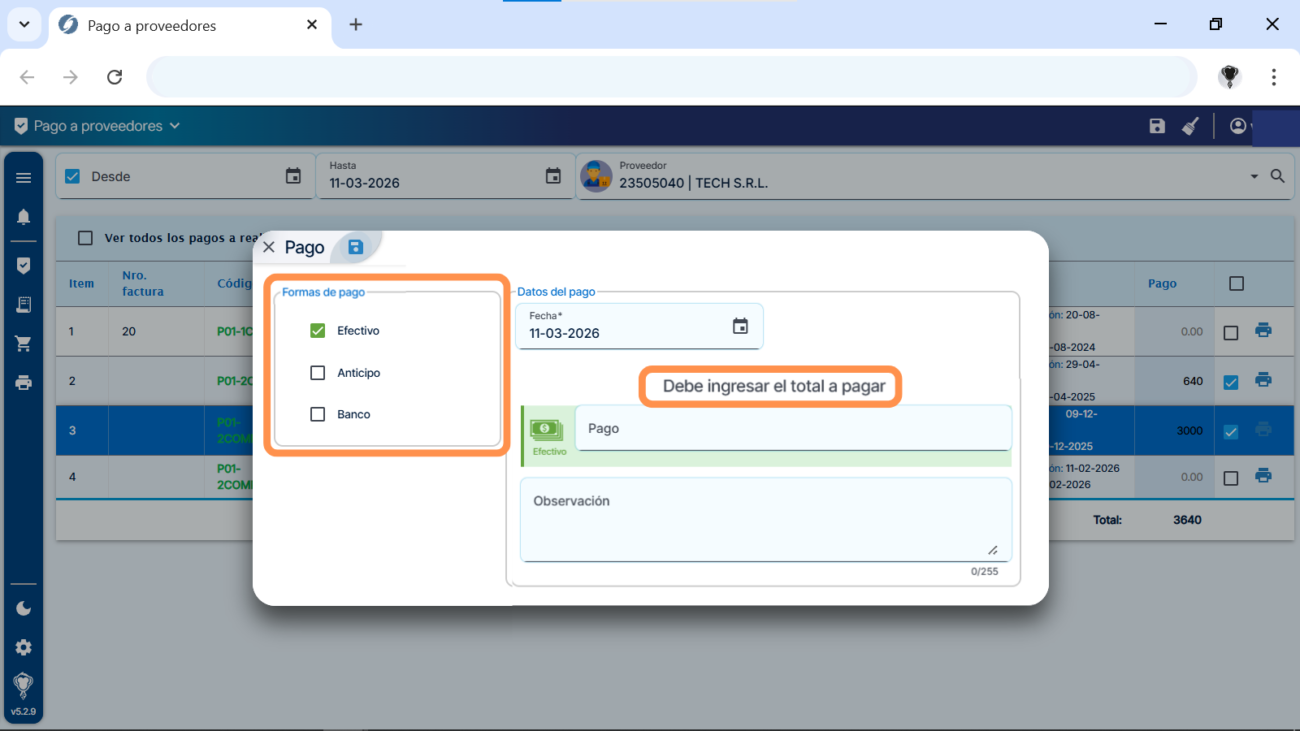1300x731 pixels.
Task: Click the clean brush icon in header
Action: pos(1190,126)
